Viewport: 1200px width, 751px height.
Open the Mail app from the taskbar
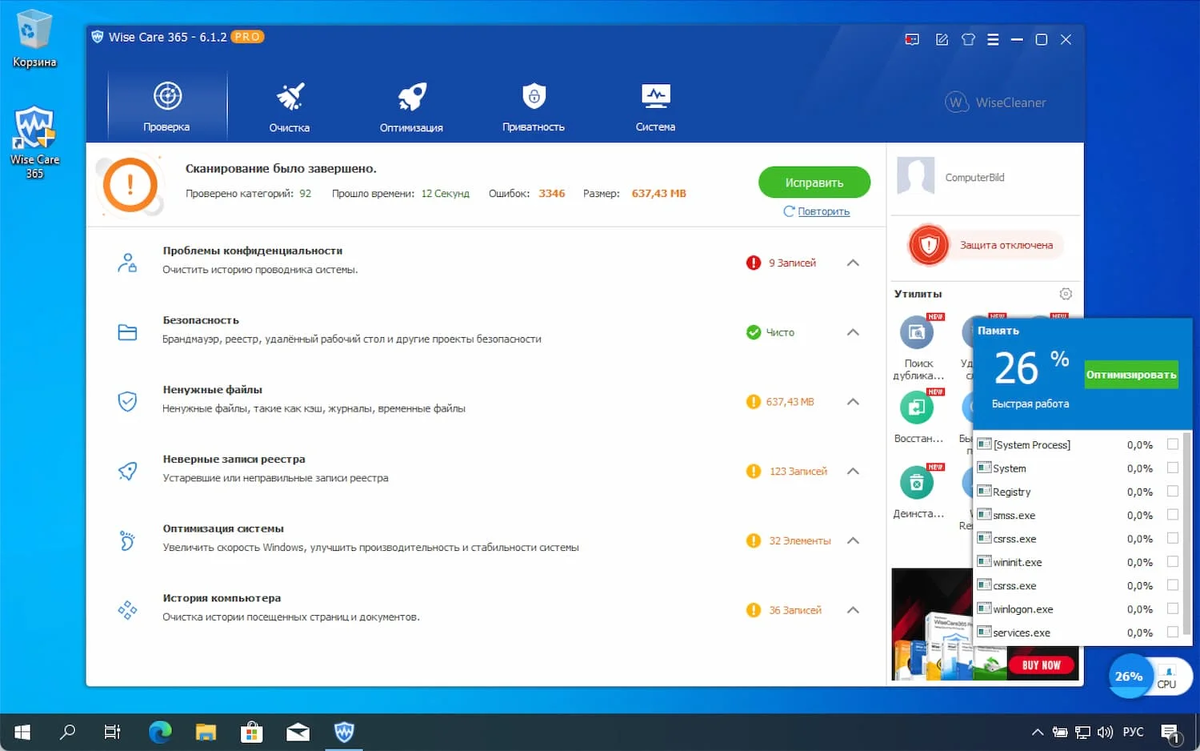[297, 732]
